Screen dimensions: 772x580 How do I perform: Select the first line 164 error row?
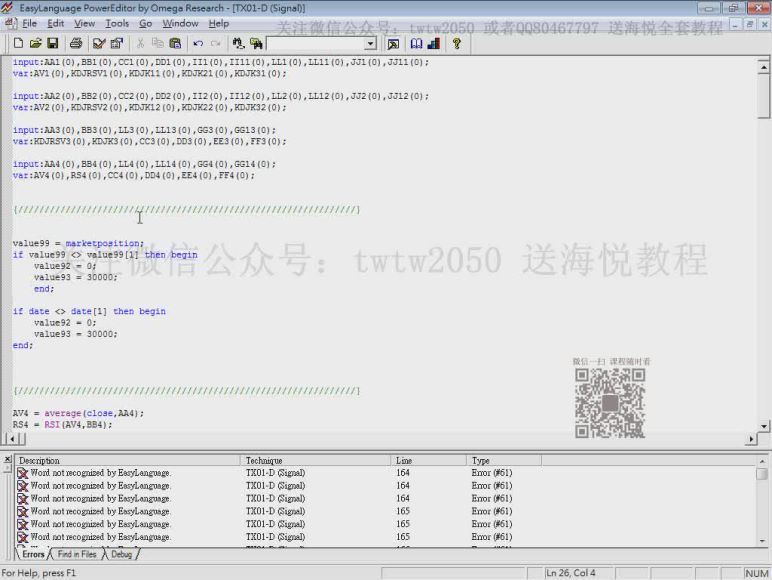coord(386,473)
